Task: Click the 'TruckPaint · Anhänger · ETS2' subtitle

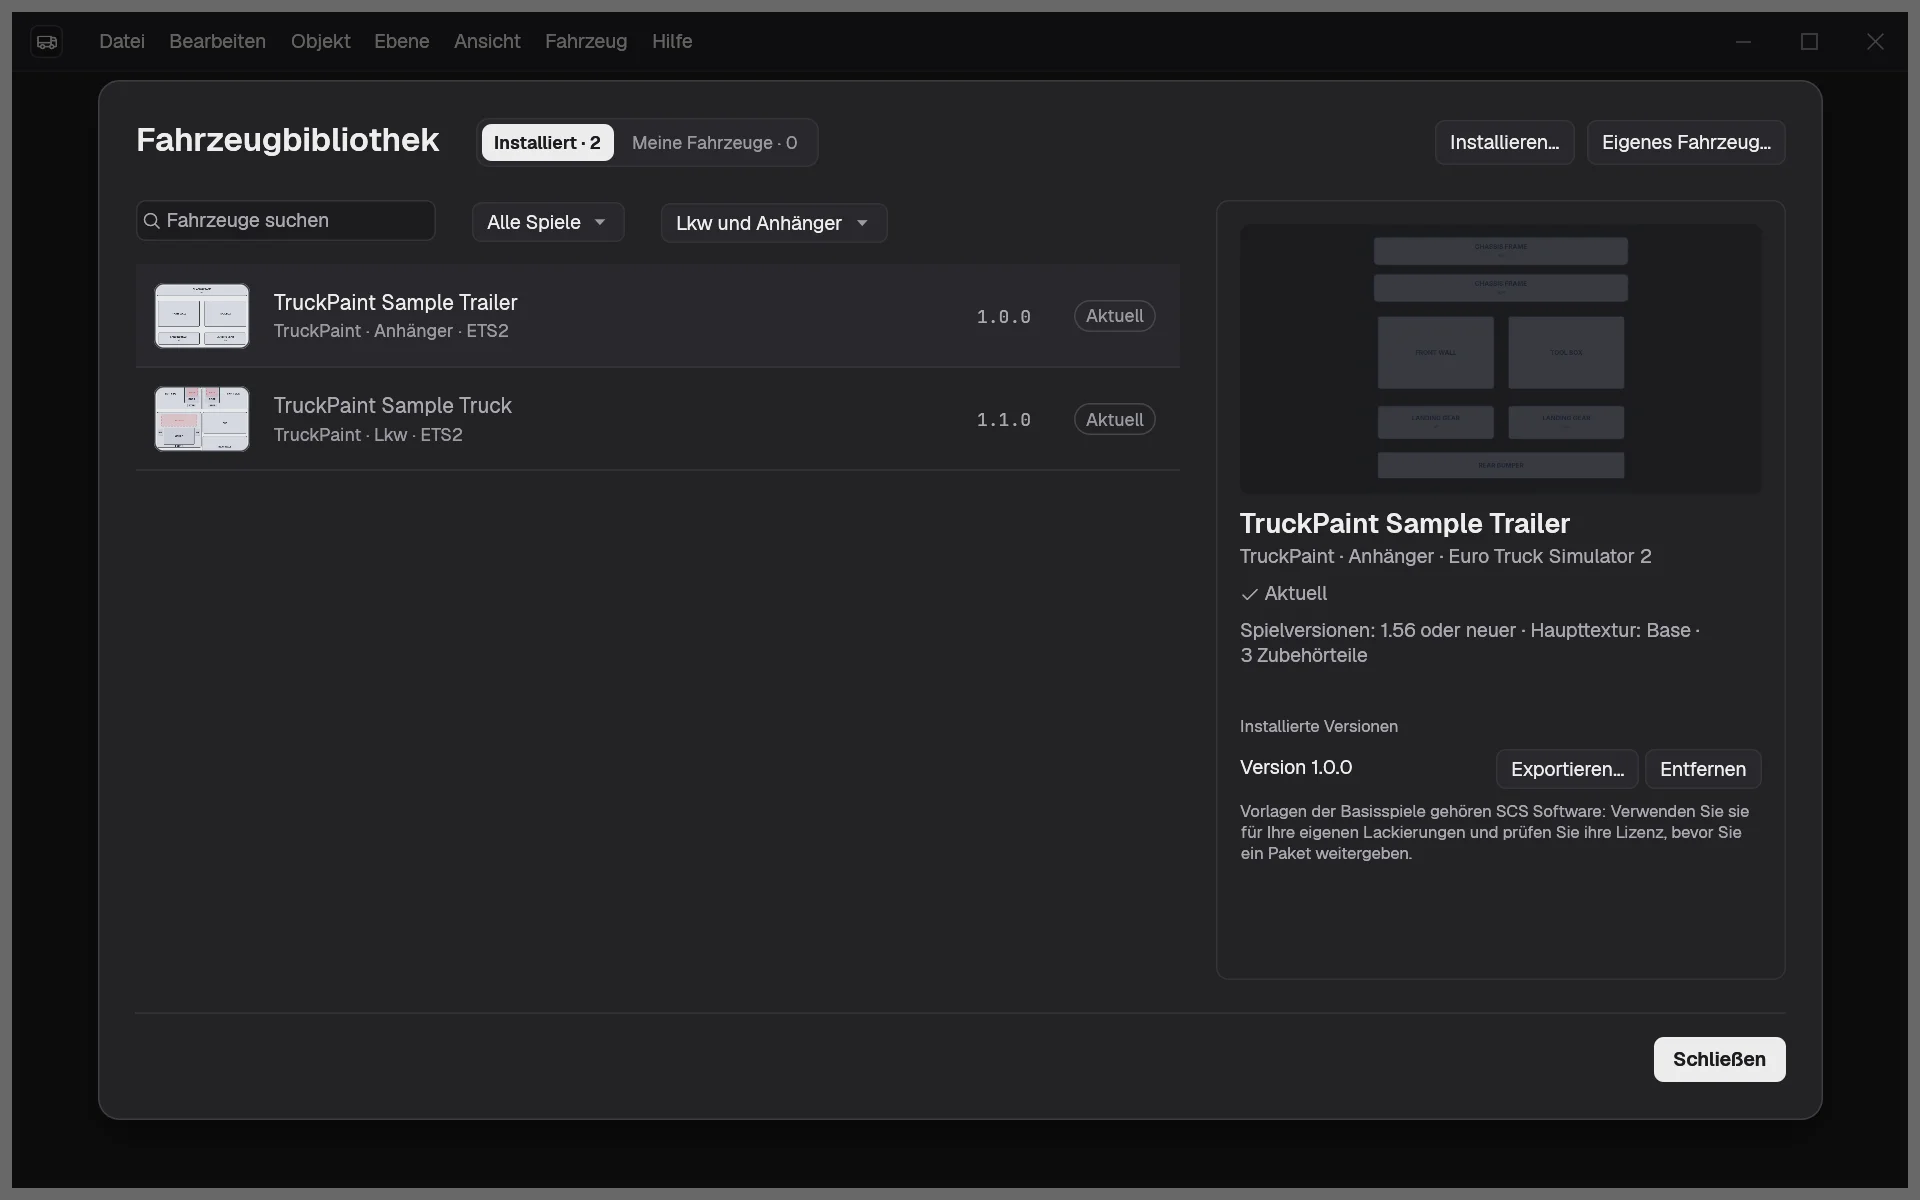Action: click(391, 331)
